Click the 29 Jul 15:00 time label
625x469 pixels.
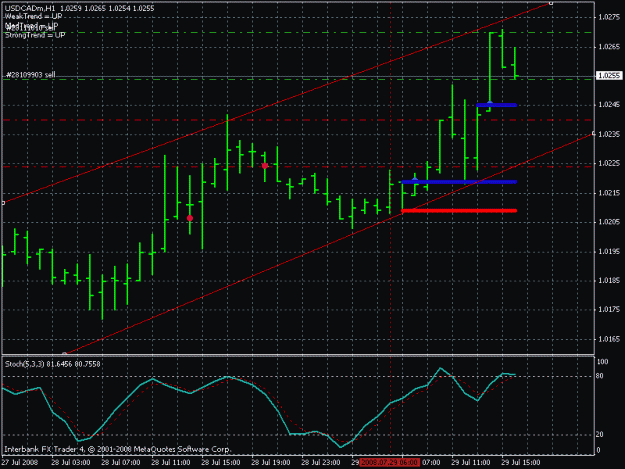(521, 462)
